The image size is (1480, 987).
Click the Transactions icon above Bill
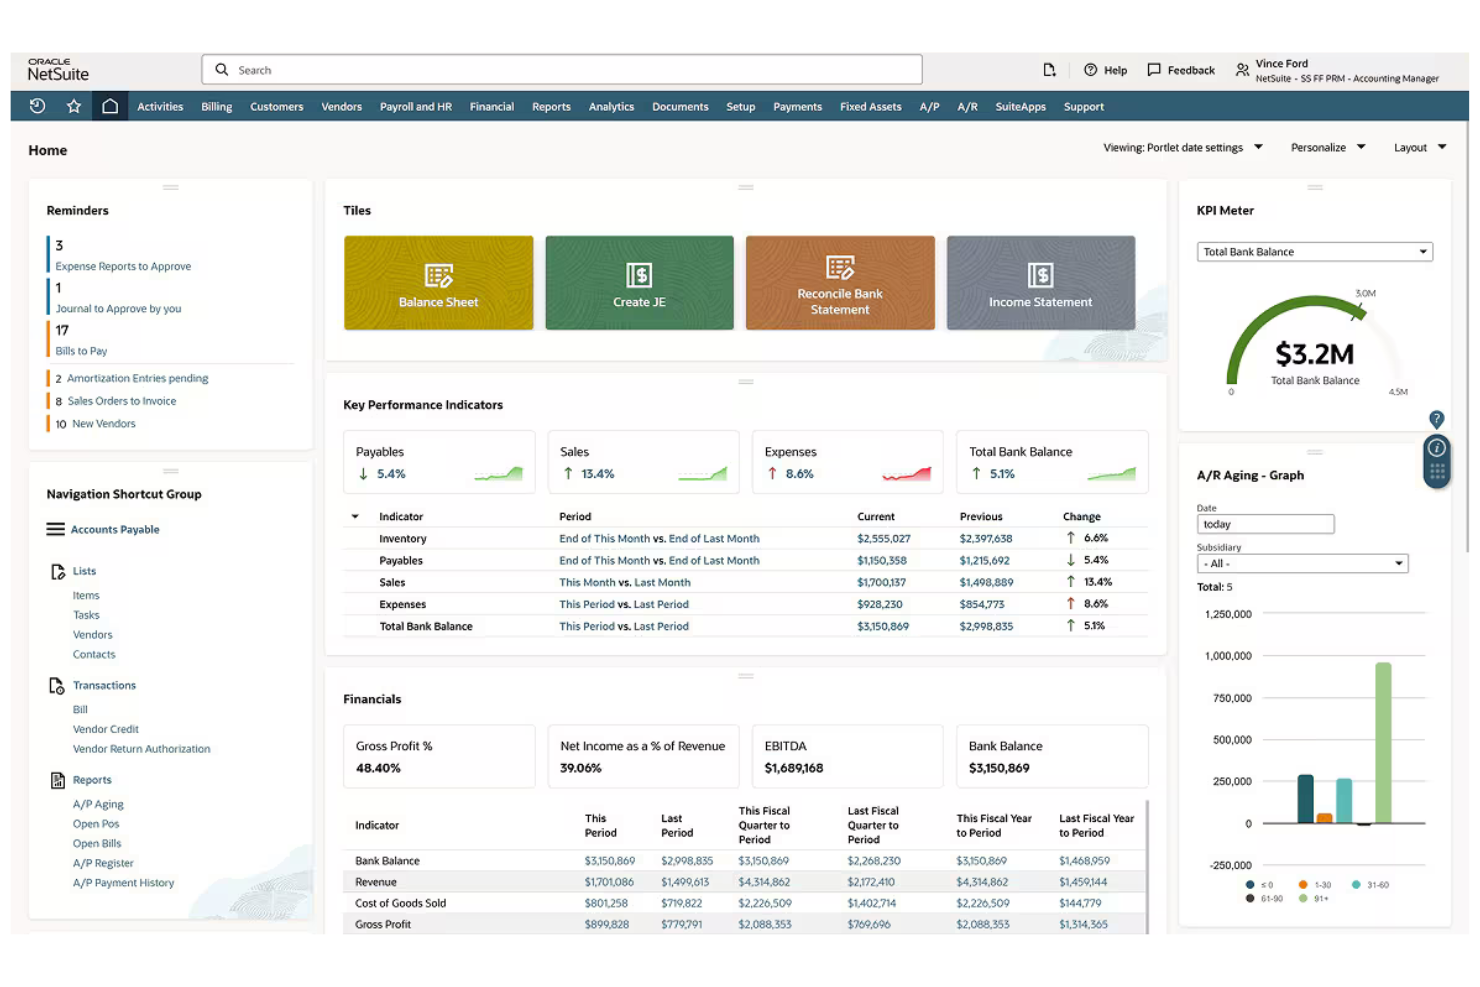[x=58, y=685]
